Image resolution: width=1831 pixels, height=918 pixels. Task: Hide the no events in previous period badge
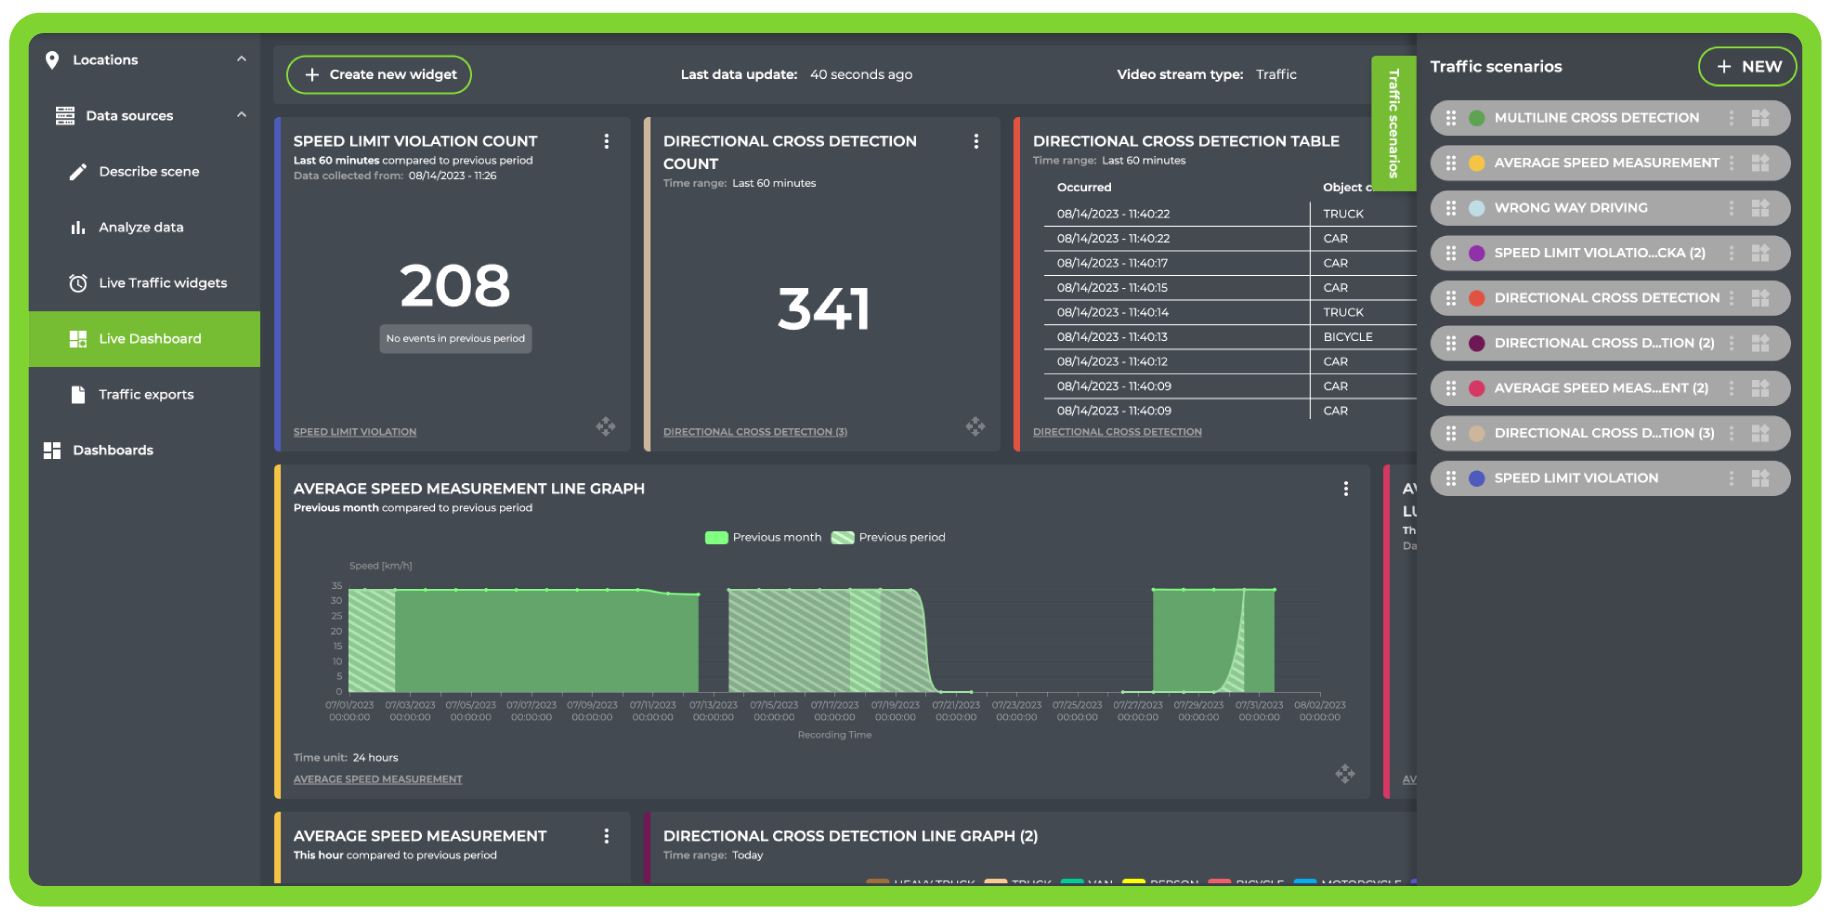[x=455, y=338]
